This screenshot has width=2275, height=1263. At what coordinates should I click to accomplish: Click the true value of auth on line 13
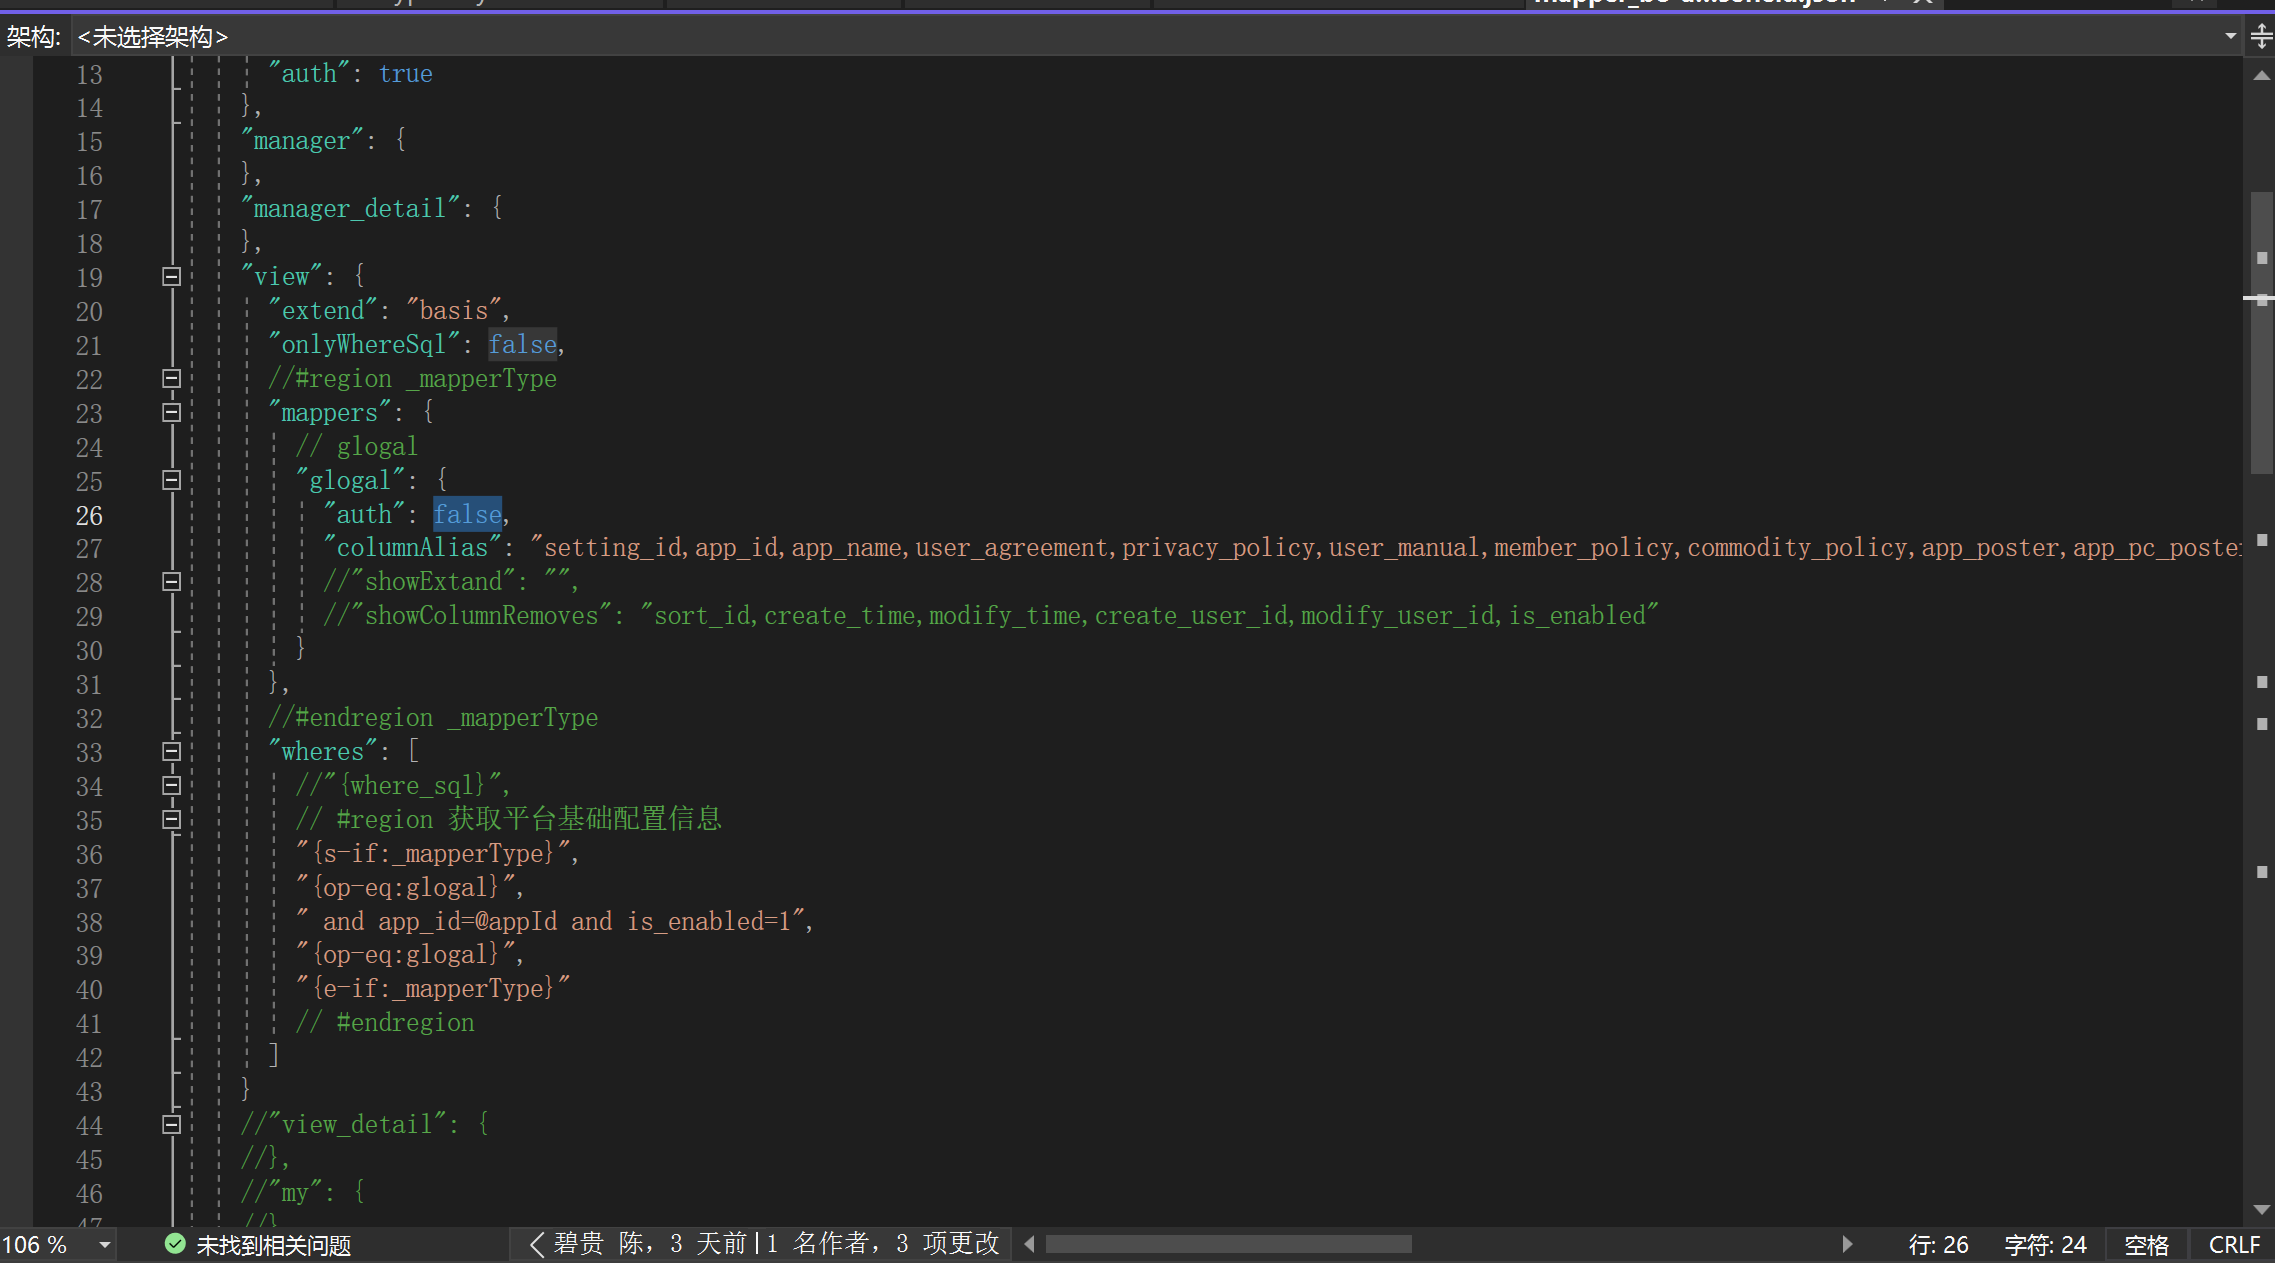tap(405, 74)
